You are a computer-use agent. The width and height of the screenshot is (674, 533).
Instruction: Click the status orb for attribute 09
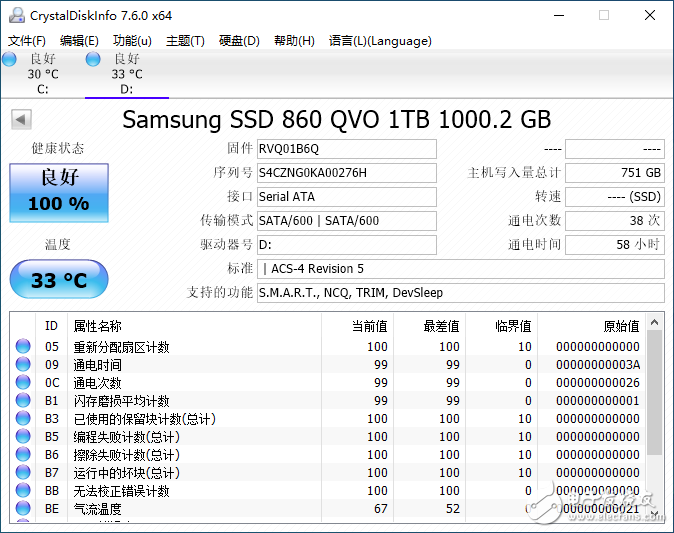[x=23, y=365]
